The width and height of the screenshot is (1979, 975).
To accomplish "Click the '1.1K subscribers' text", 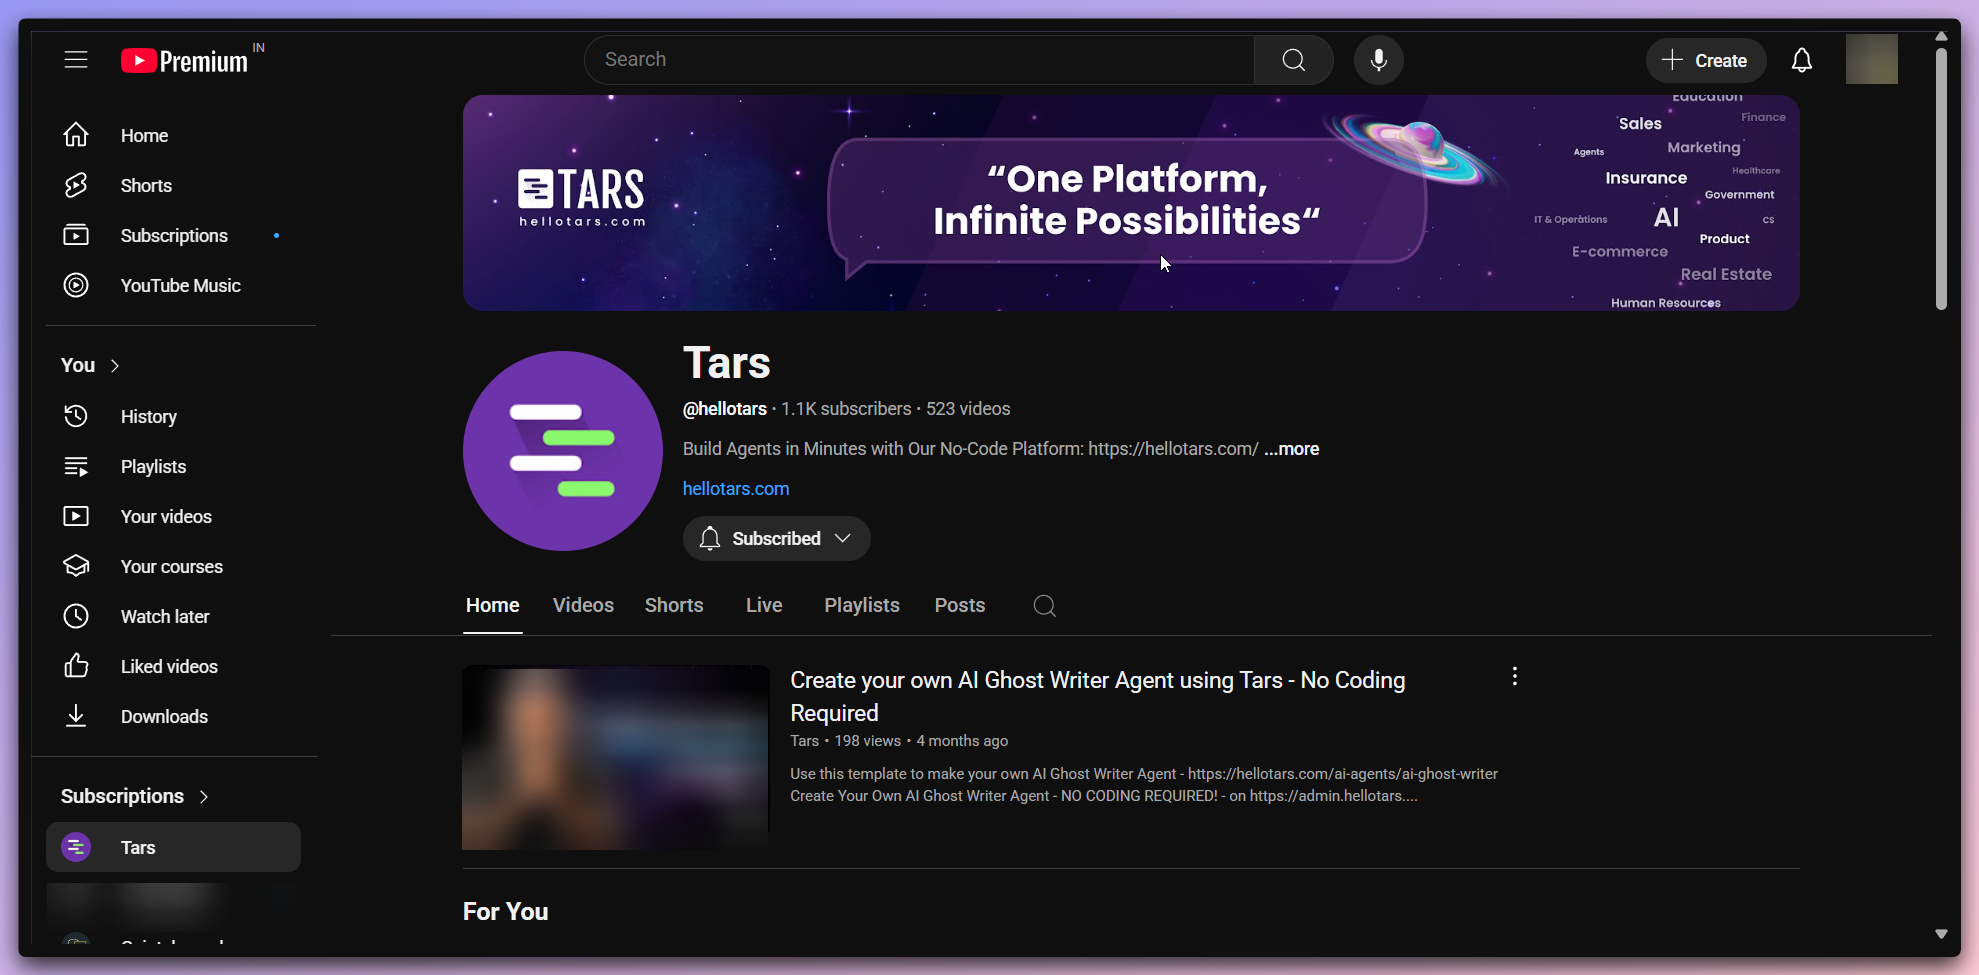I will [846, 409].
